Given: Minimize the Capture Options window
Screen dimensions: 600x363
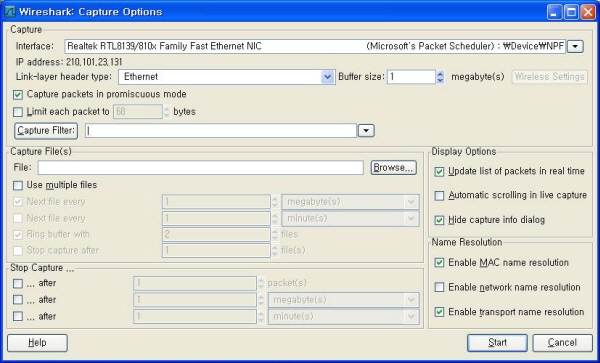Looking at the screenshot, I should [554, 12].
